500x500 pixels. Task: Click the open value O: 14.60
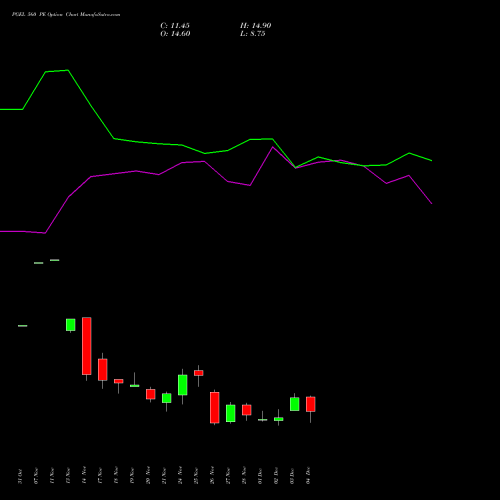point(175,34)
